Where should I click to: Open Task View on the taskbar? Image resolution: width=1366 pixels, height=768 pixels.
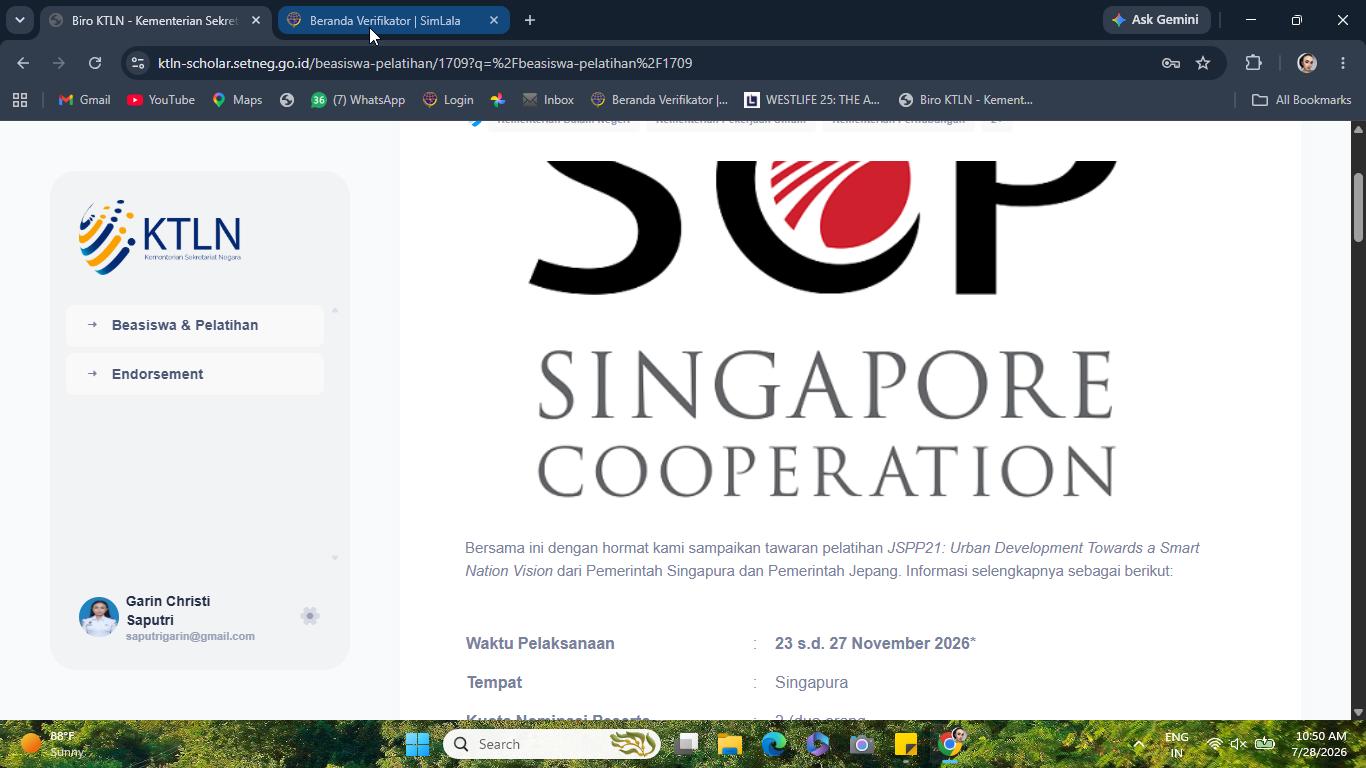pos(686,744)
